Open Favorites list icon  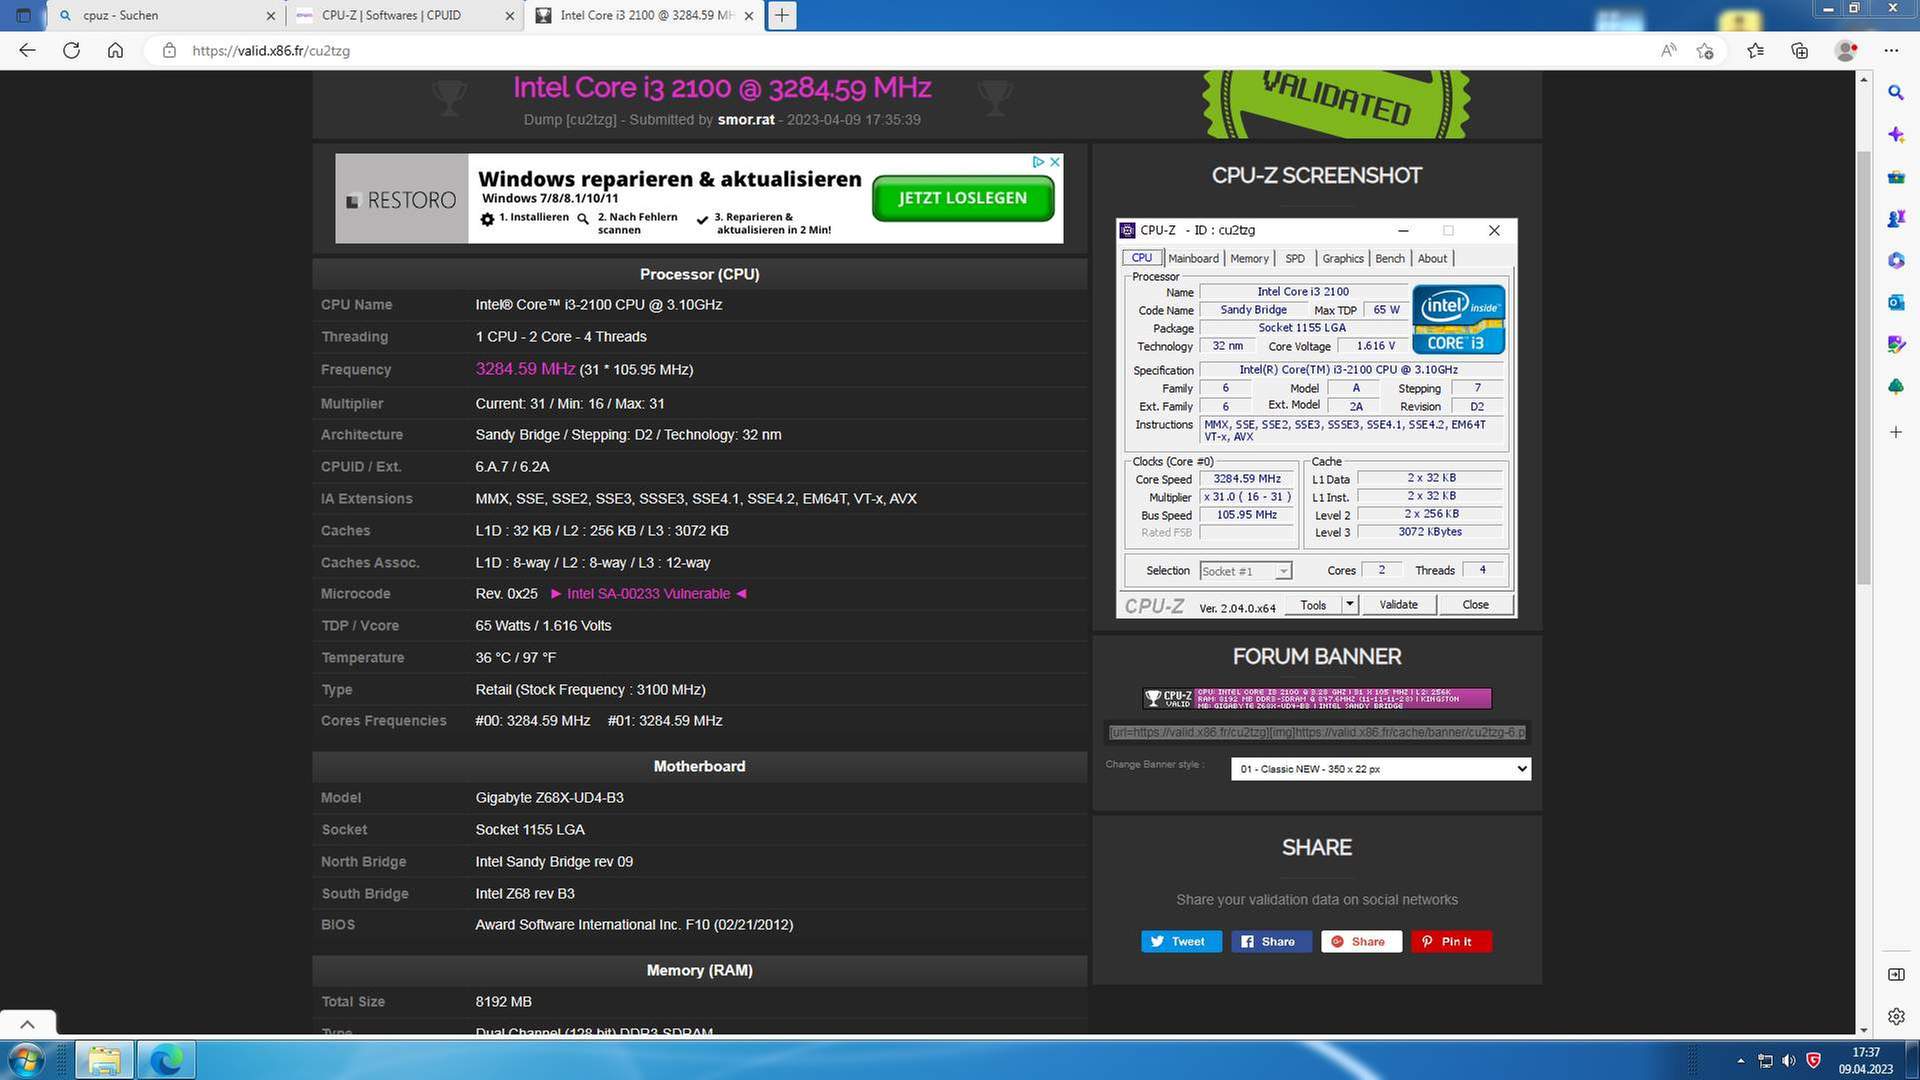(1755, 50)
